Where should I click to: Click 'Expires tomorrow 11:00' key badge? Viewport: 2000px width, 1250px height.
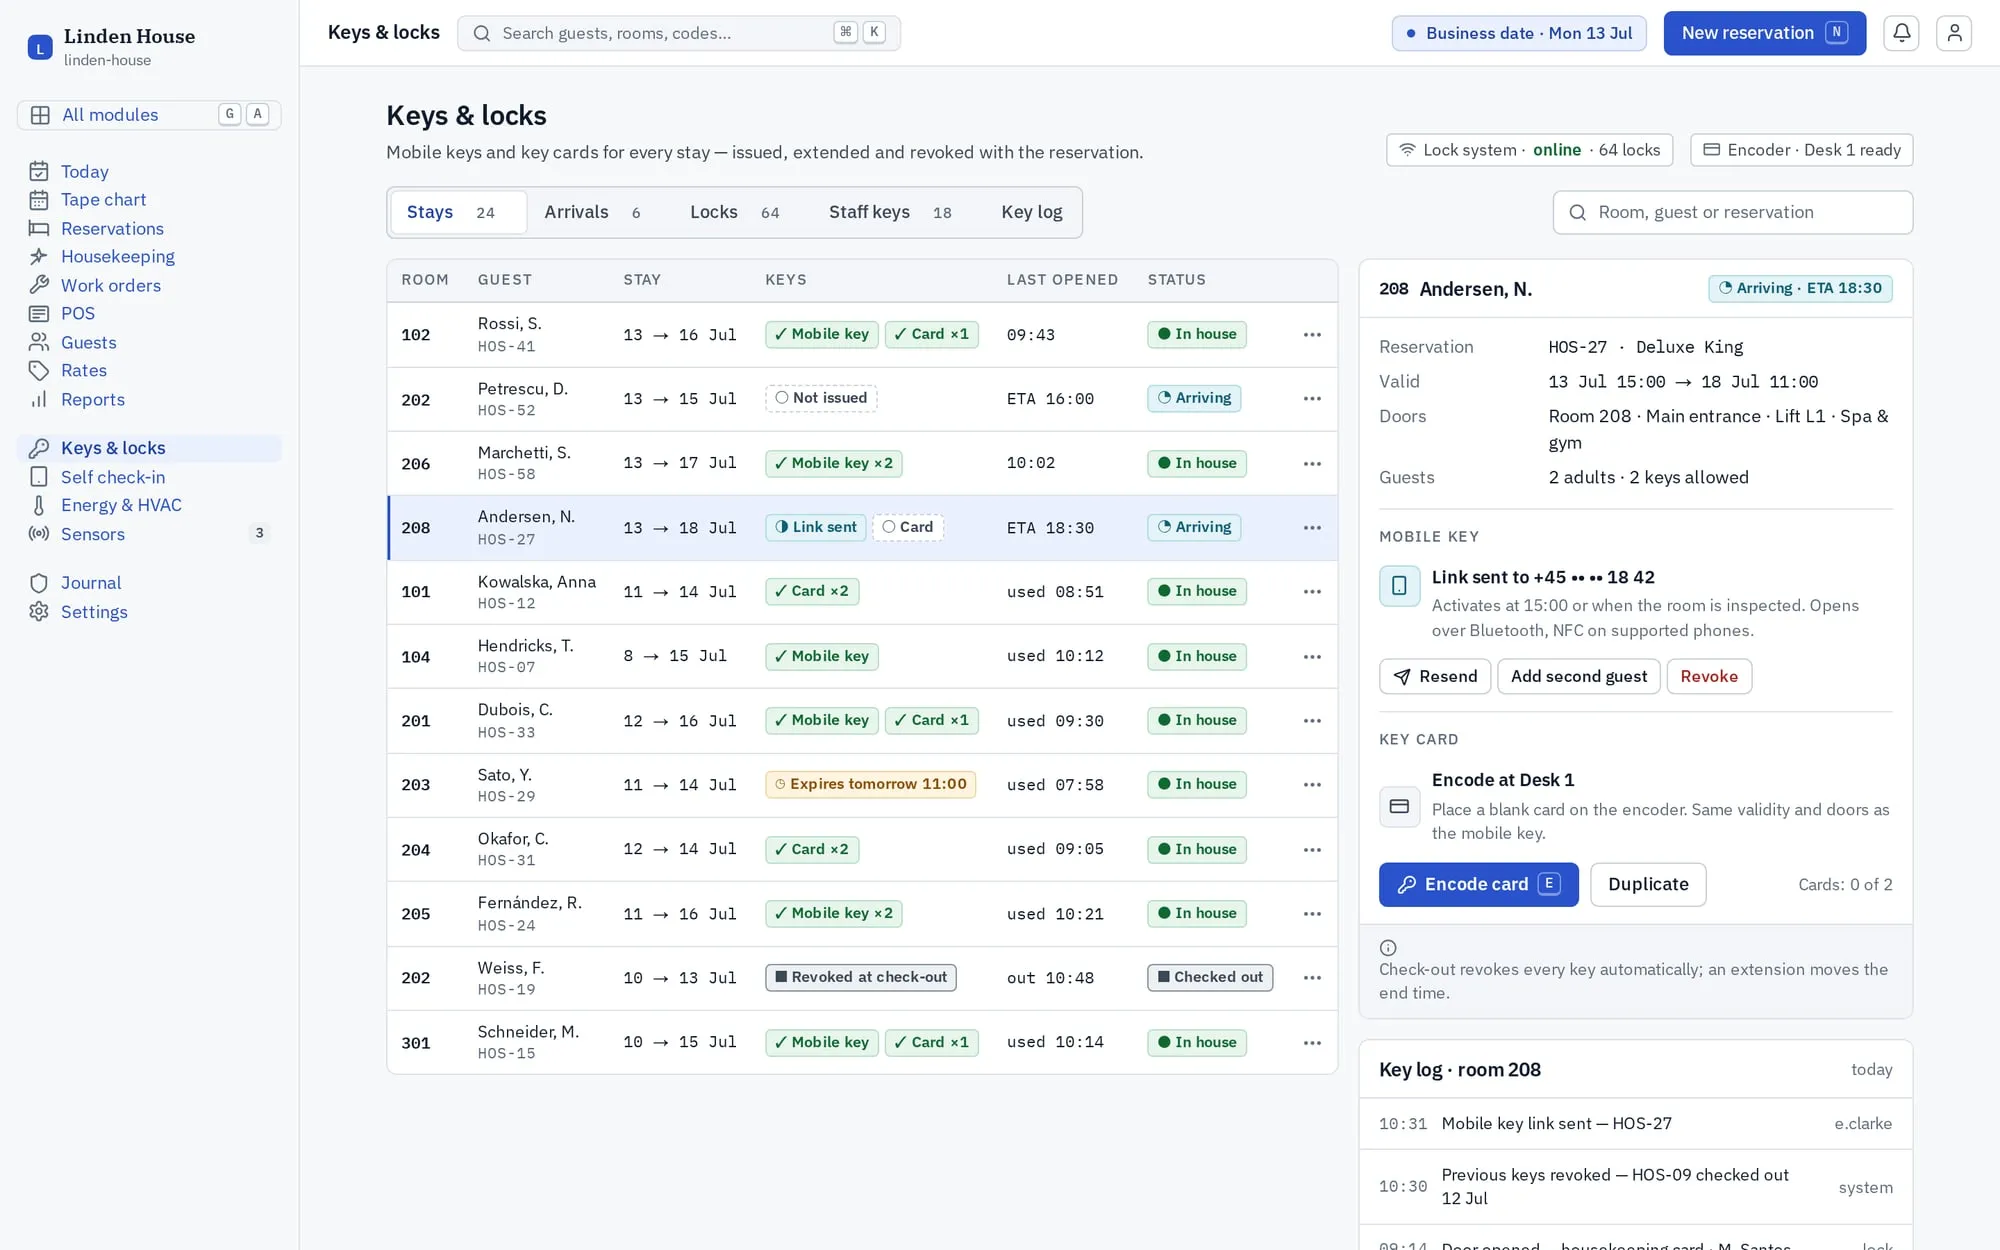click(x=870, y=785)
